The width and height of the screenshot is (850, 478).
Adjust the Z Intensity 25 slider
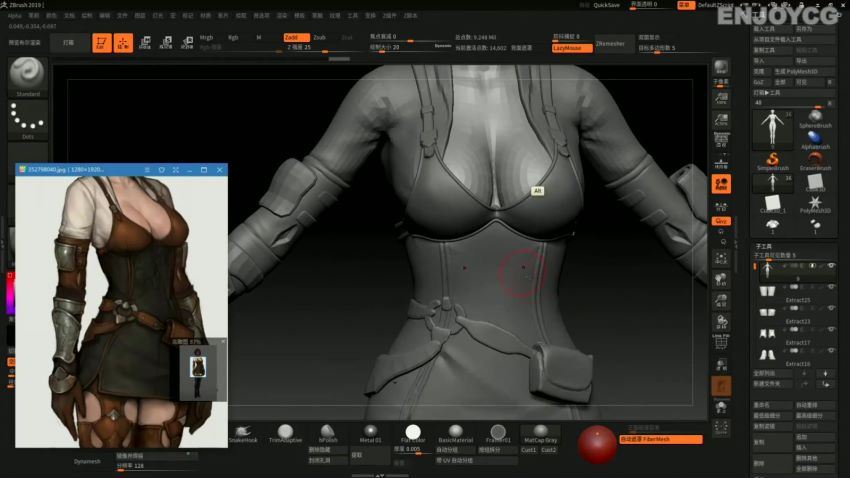pos(321,48)
